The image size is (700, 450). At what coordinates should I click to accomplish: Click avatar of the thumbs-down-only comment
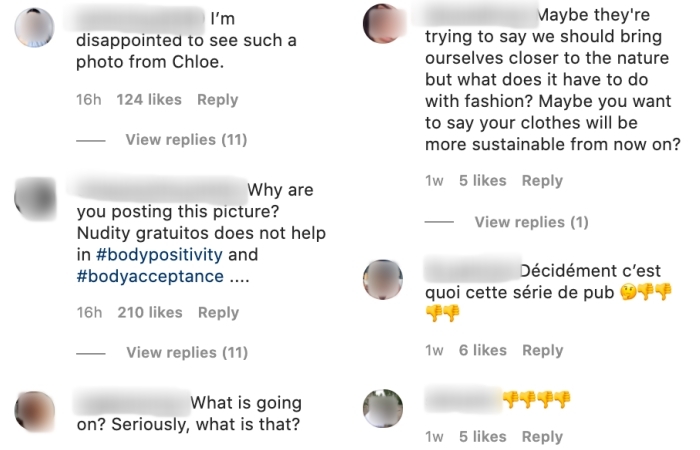[x=383, y=408]
